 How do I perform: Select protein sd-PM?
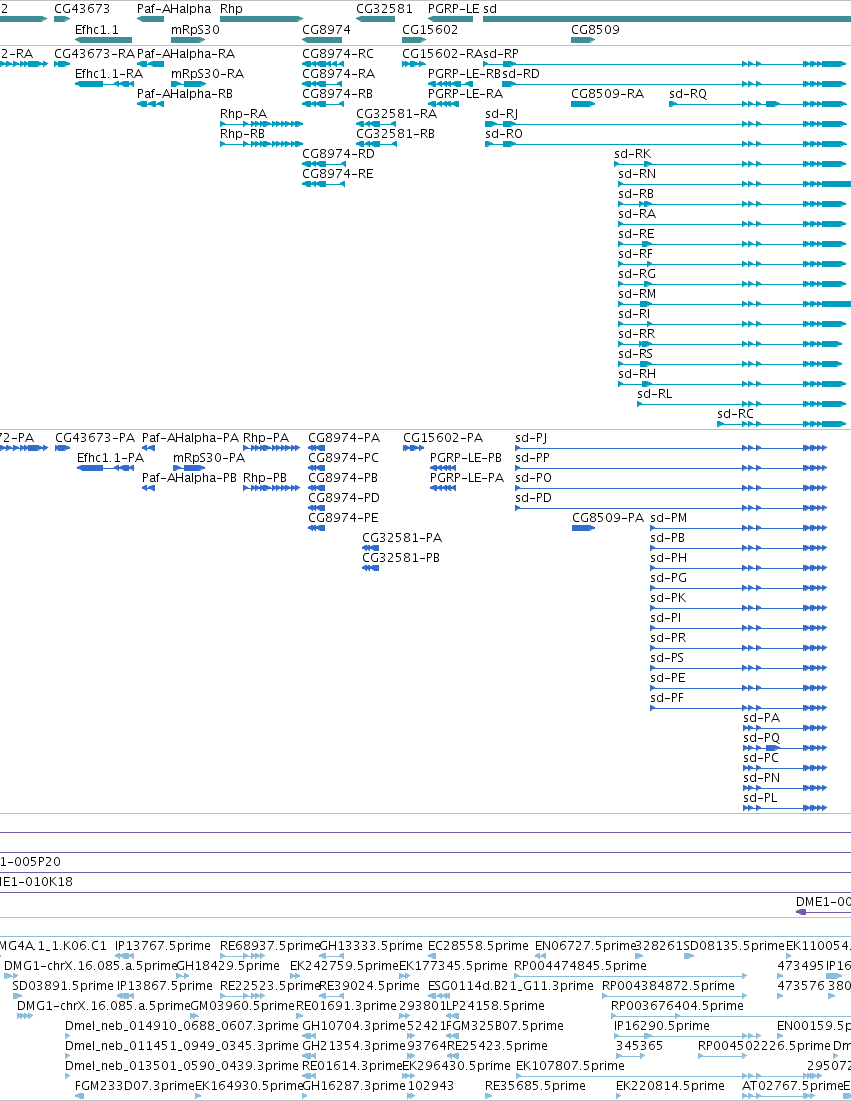click(668, 518)
